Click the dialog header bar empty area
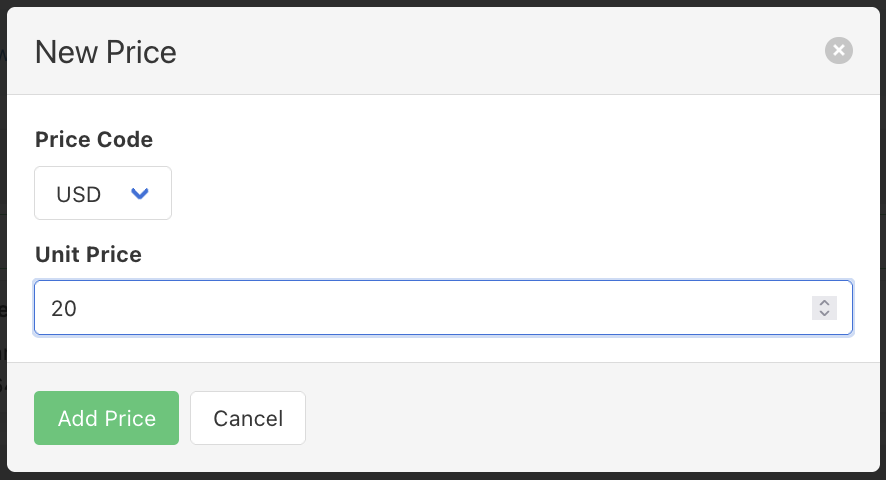This screenshot has width=886, height=480. point(500,52)
